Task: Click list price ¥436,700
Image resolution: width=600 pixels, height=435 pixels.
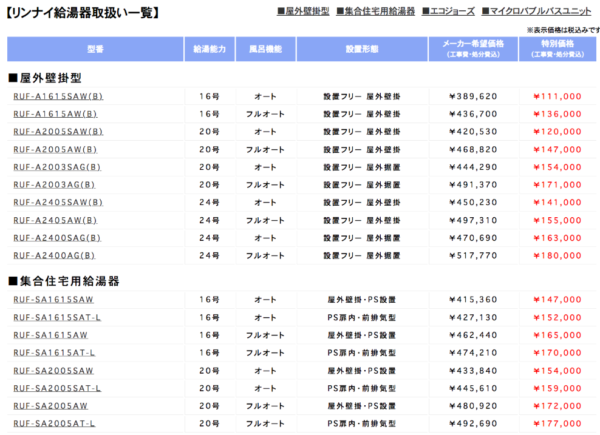Action: pos(473,114)
